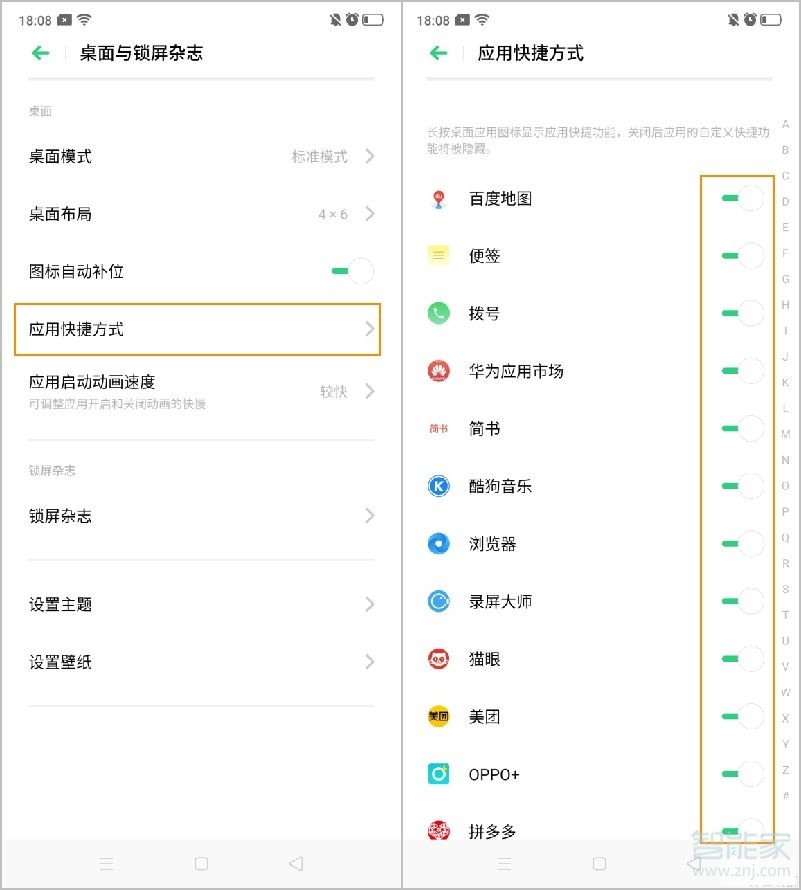Tap the 录屏大师 screen recorder icon
801x890 pixels.
435,601
